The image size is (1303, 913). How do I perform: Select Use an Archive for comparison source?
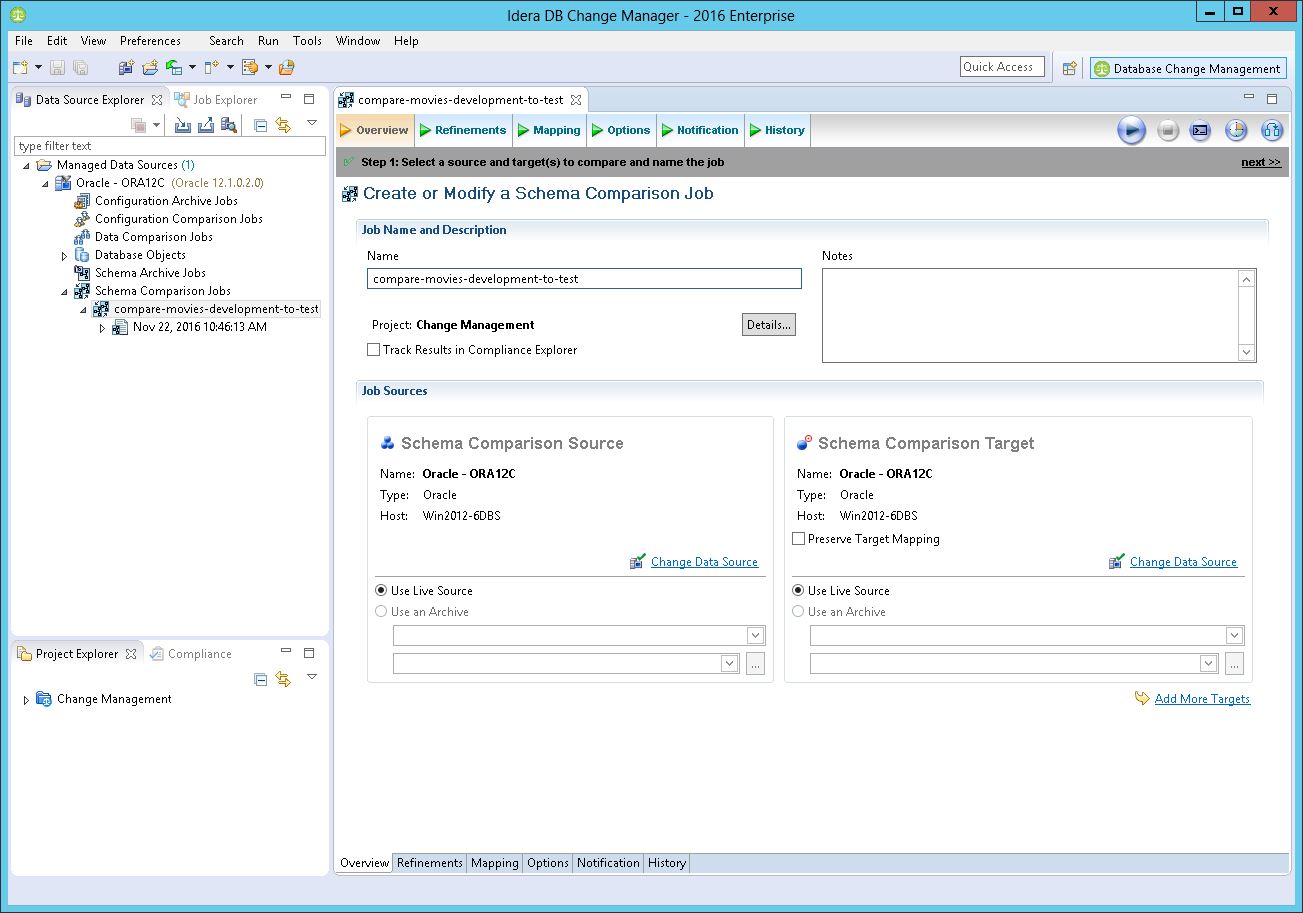coord(381,612)
